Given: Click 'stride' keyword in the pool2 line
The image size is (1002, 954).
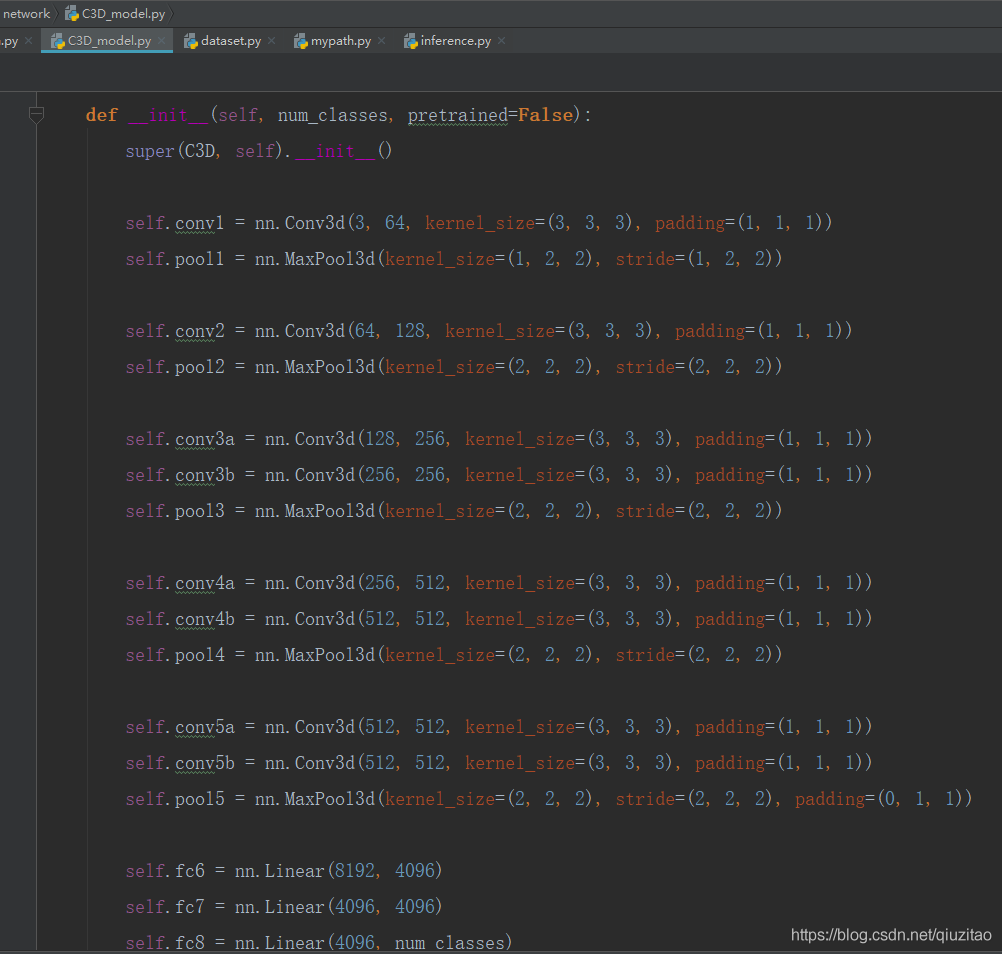Looking at the screenshot, I should click(645, 367).
